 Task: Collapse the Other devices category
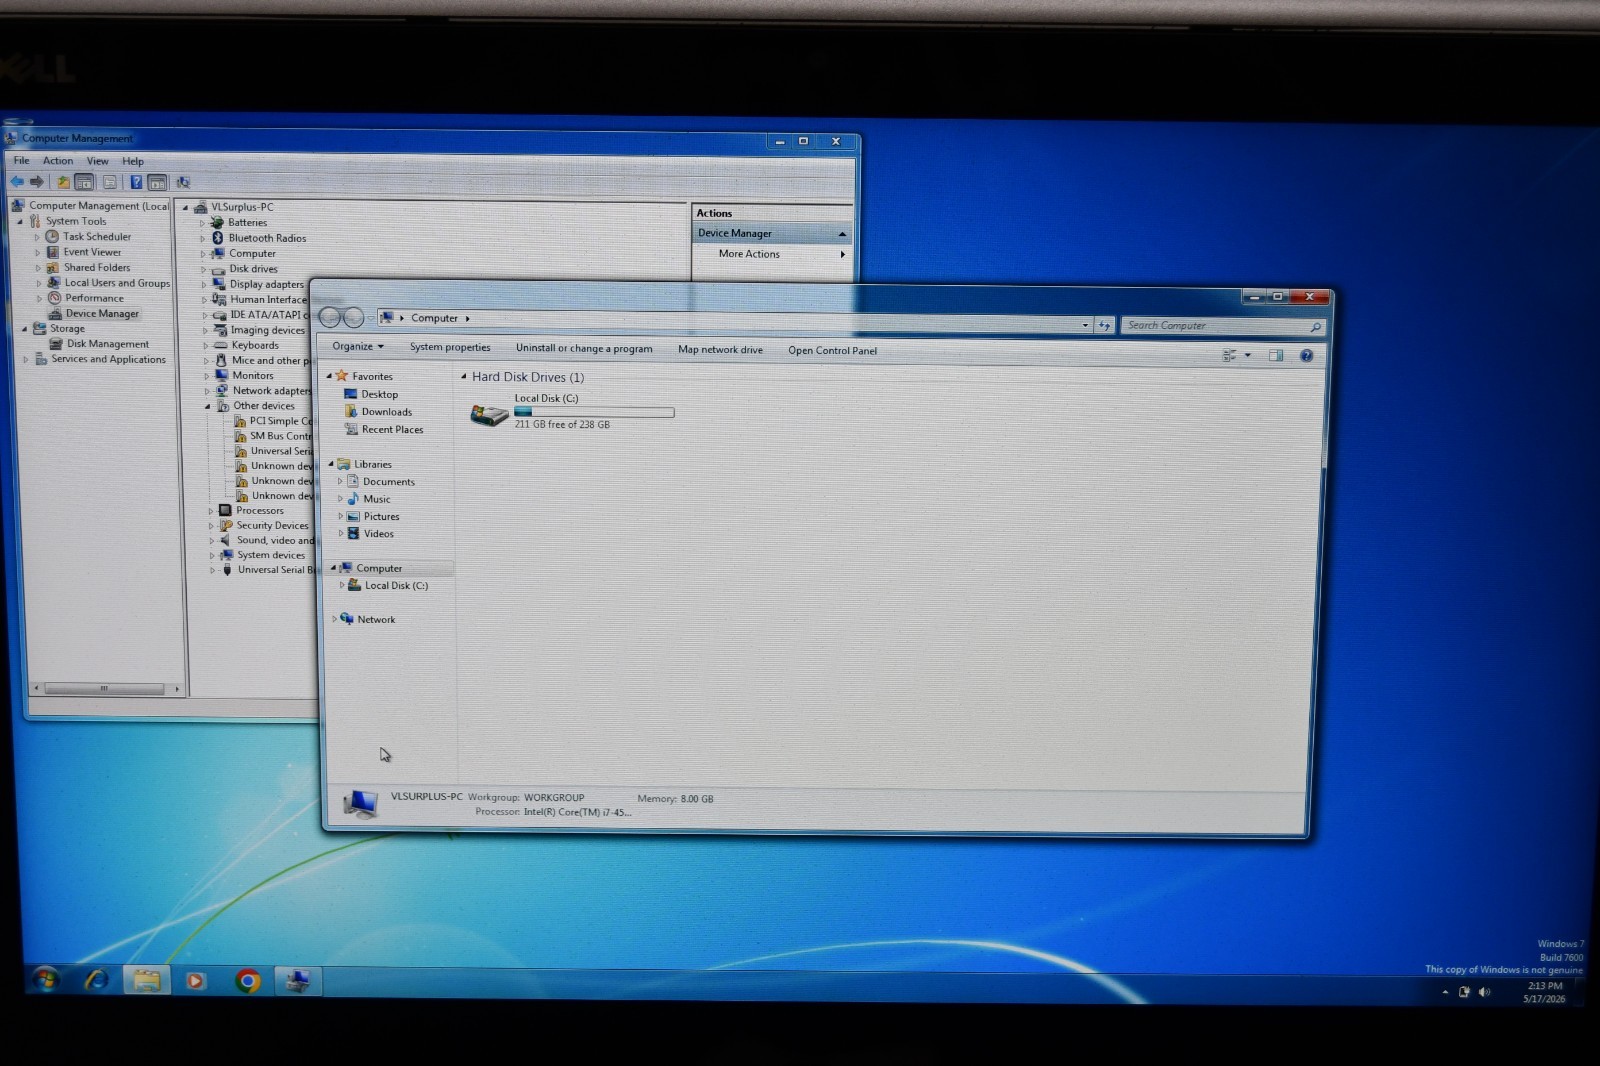pos(208,406)
